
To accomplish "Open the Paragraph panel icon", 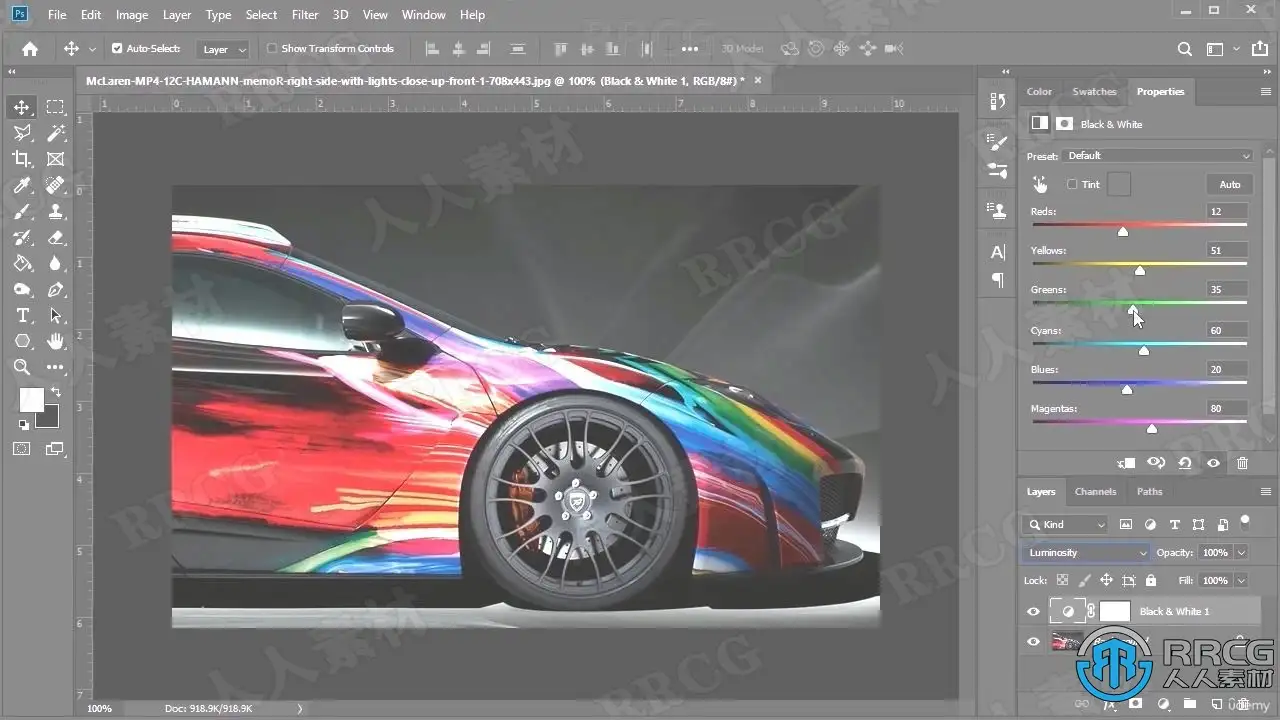I will pyautogui.click(x=997, y=280).
